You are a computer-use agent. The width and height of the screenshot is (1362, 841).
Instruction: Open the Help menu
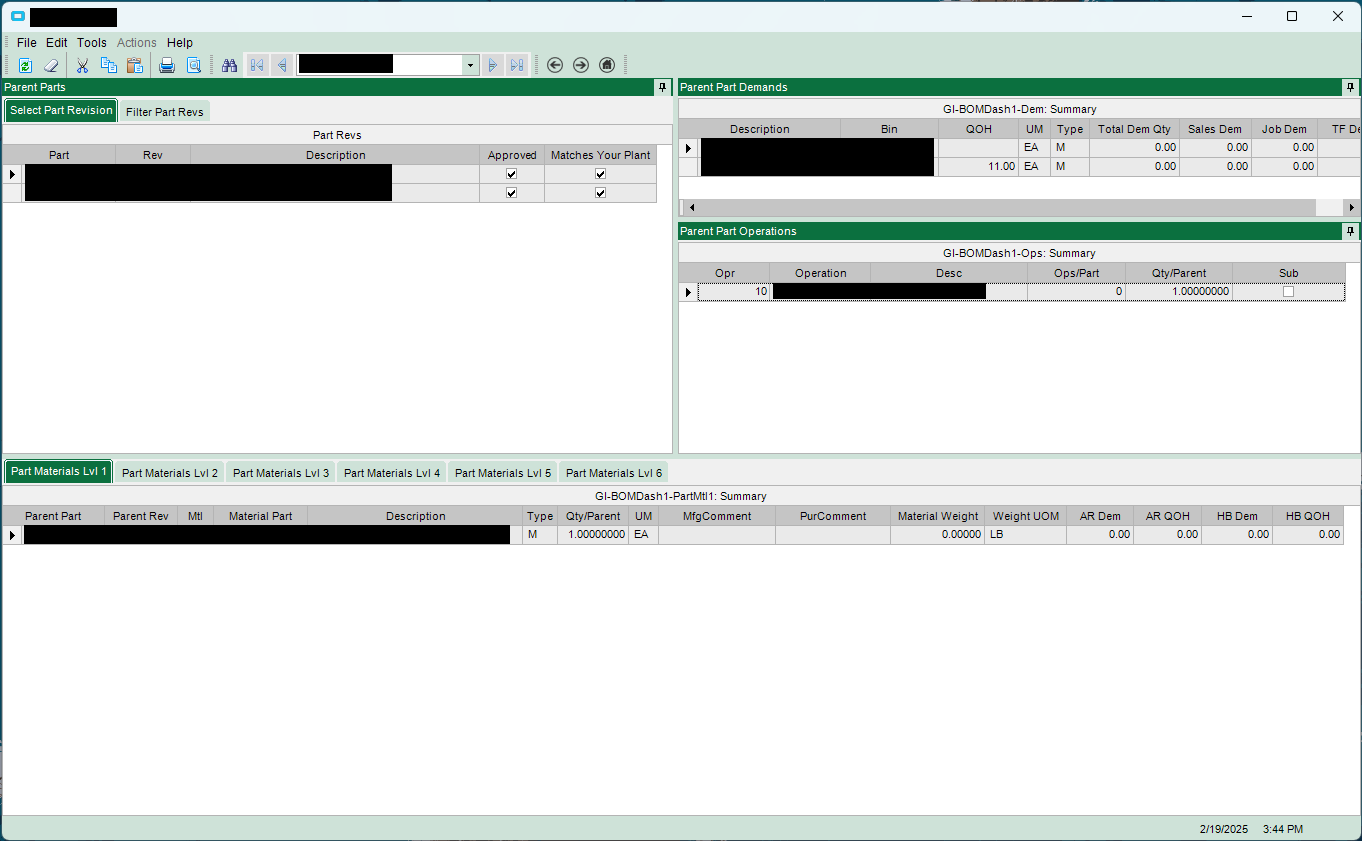point(180,43)
